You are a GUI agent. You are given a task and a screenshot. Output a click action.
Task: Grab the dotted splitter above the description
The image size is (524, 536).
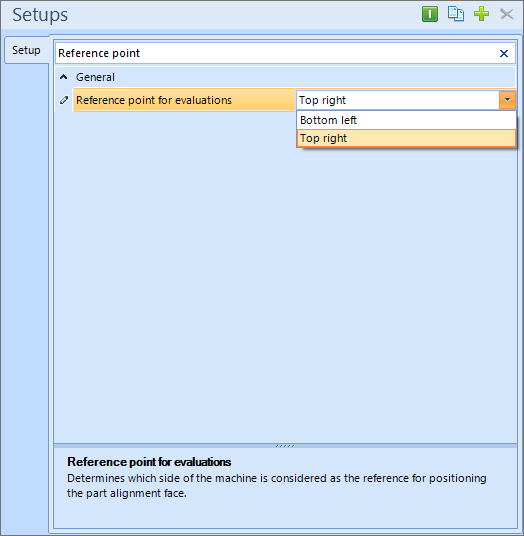pos(285,446)
